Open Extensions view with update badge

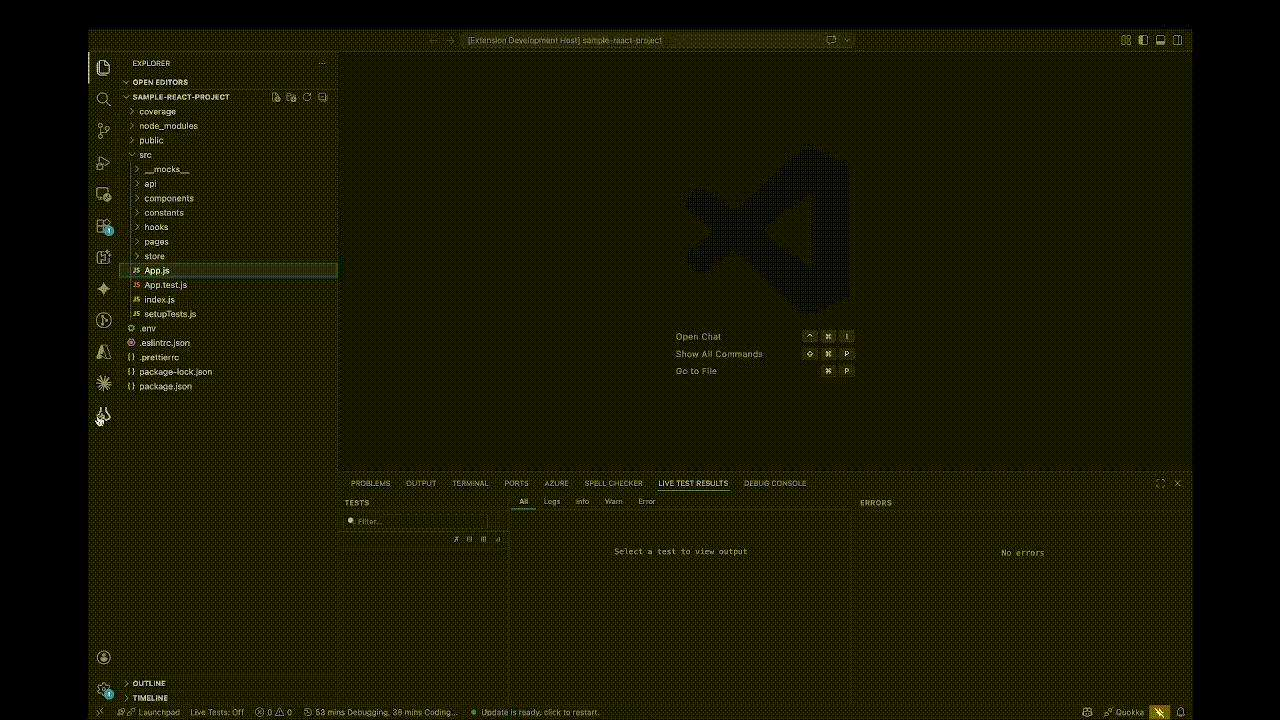point(103,226)
